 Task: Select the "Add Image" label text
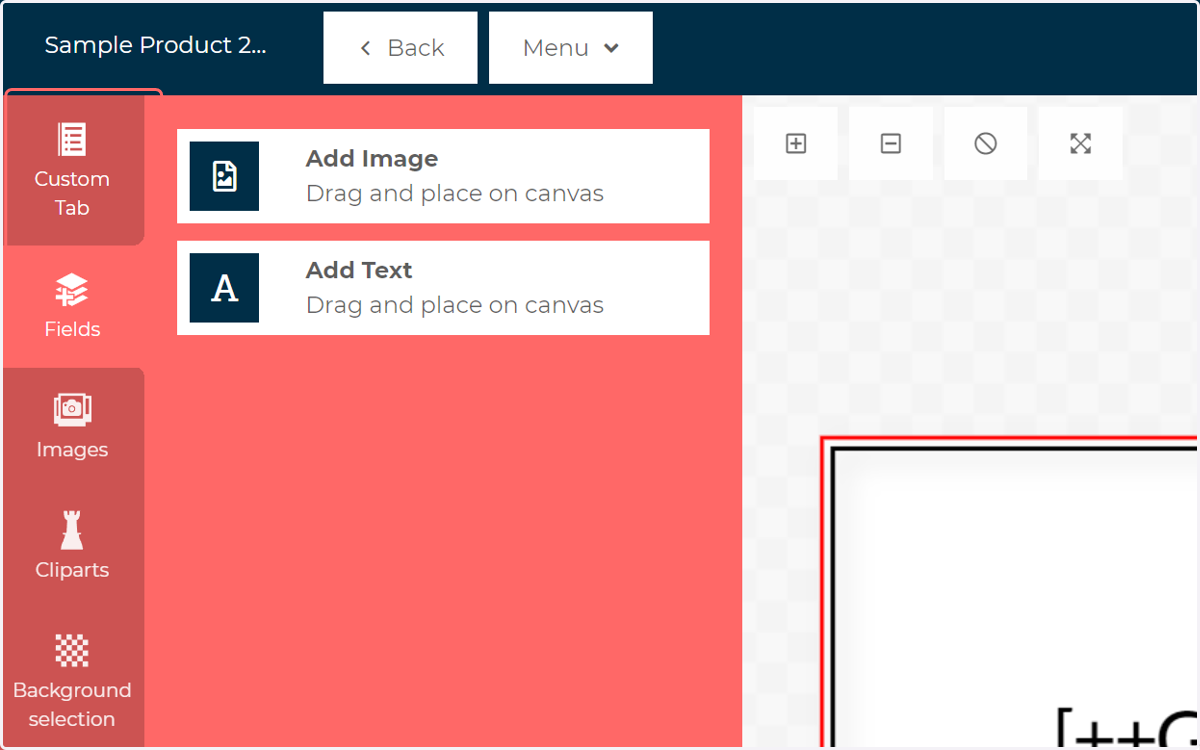tap(372, 159)
